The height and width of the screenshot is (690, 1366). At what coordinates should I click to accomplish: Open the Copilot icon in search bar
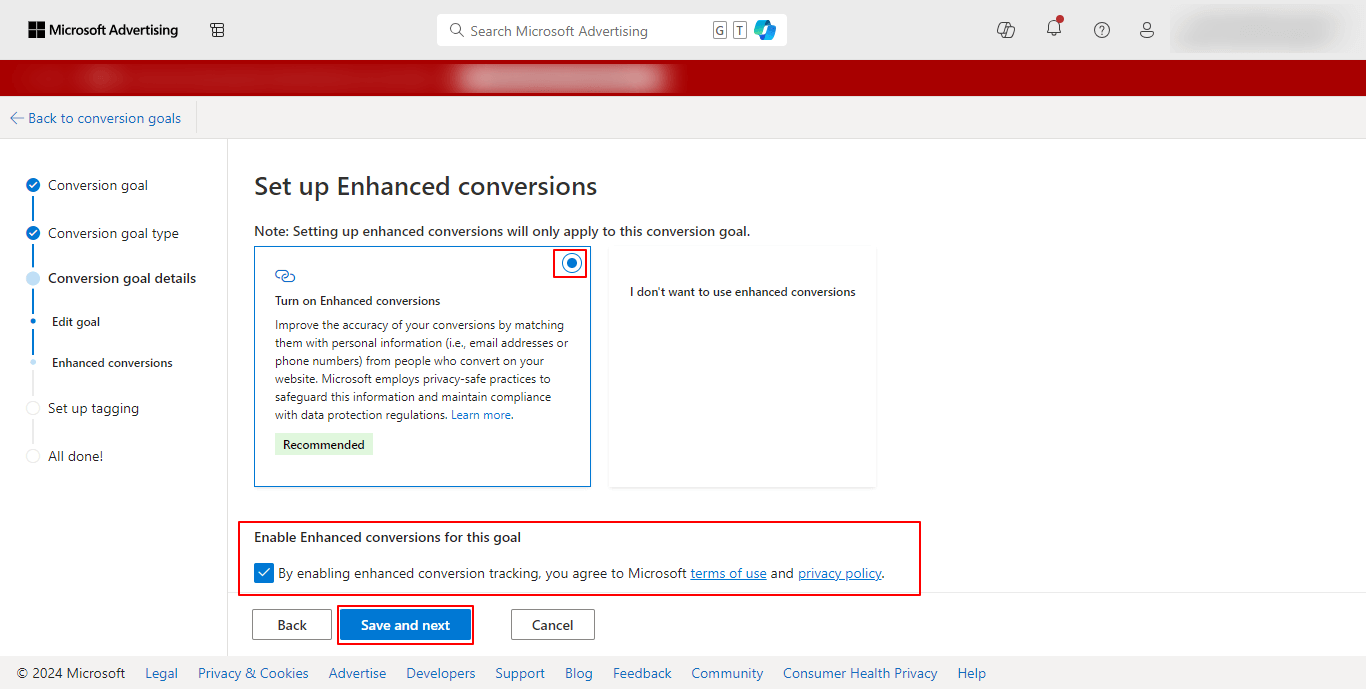tap(765, 30)
